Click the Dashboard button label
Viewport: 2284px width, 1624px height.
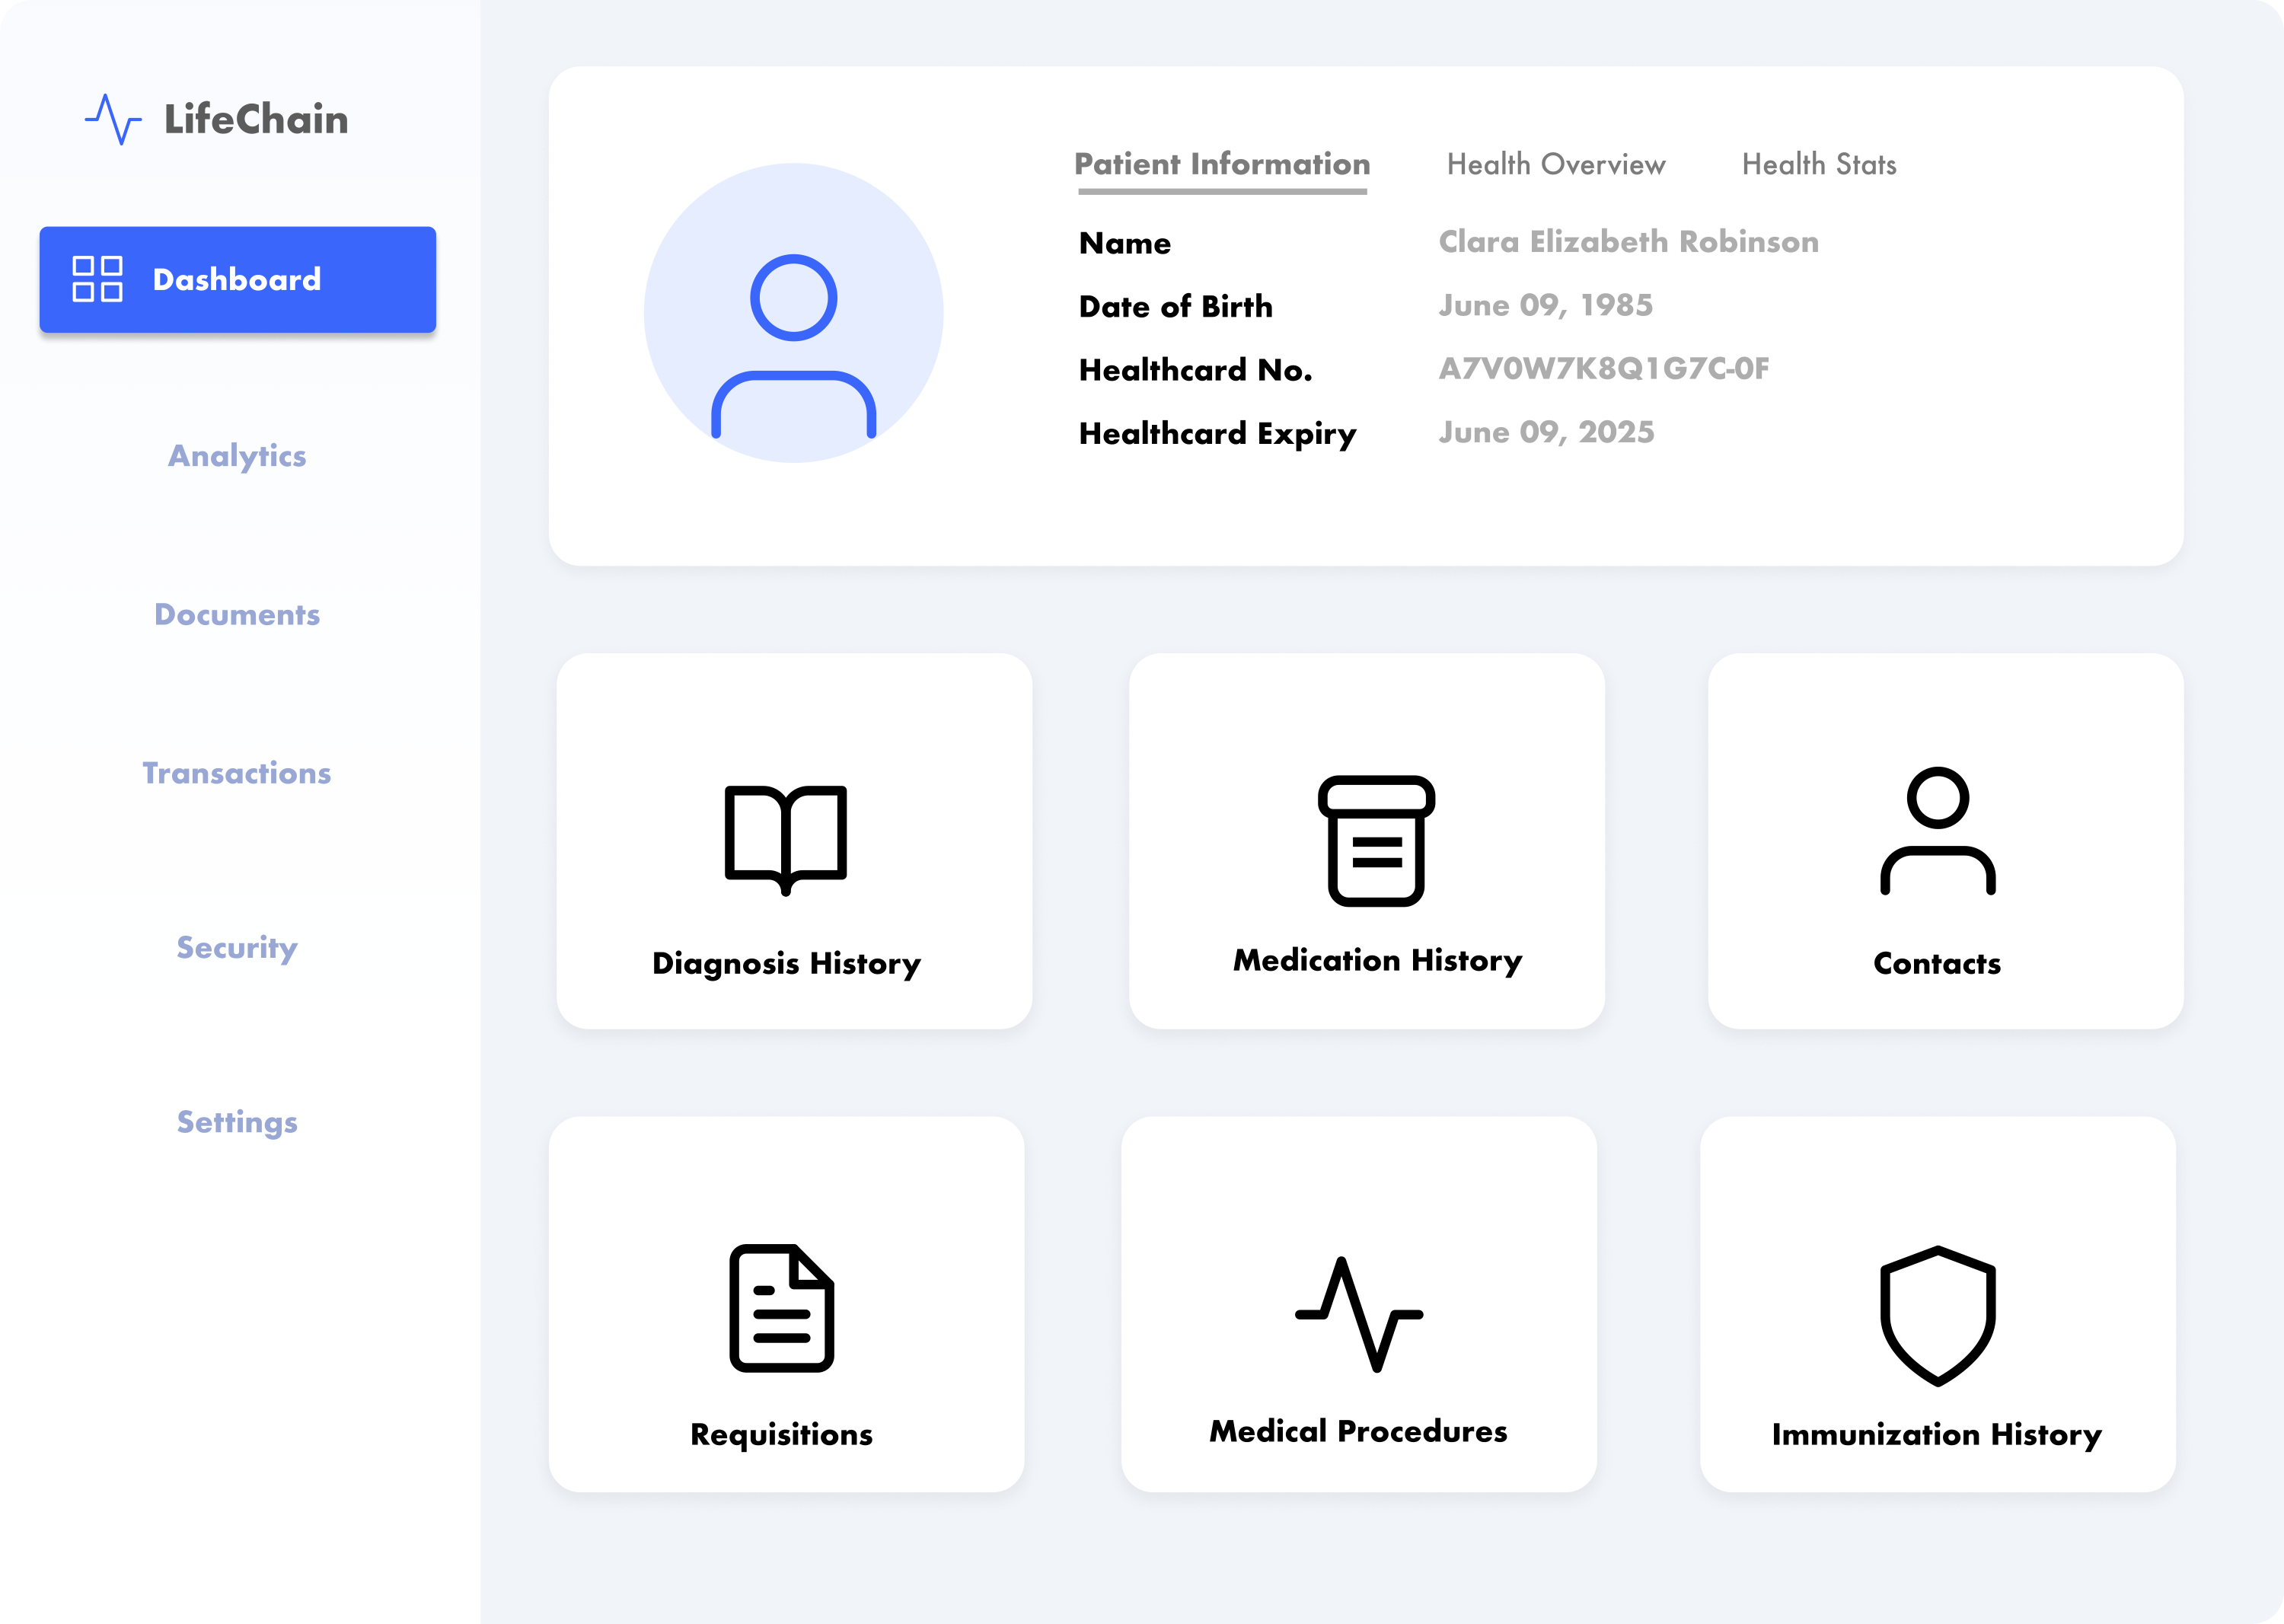click(237, 279)
